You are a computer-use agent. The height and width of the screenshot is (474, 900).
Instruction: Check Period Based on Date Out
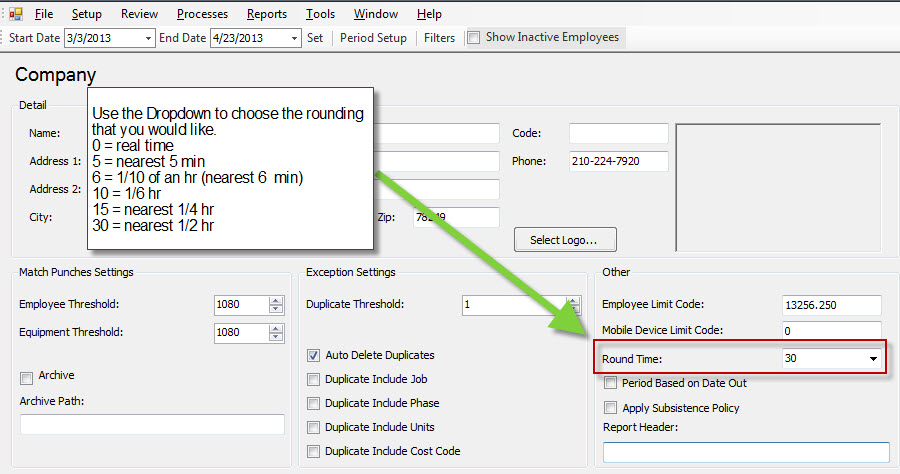pyautogui.click(x=611, y=383)
